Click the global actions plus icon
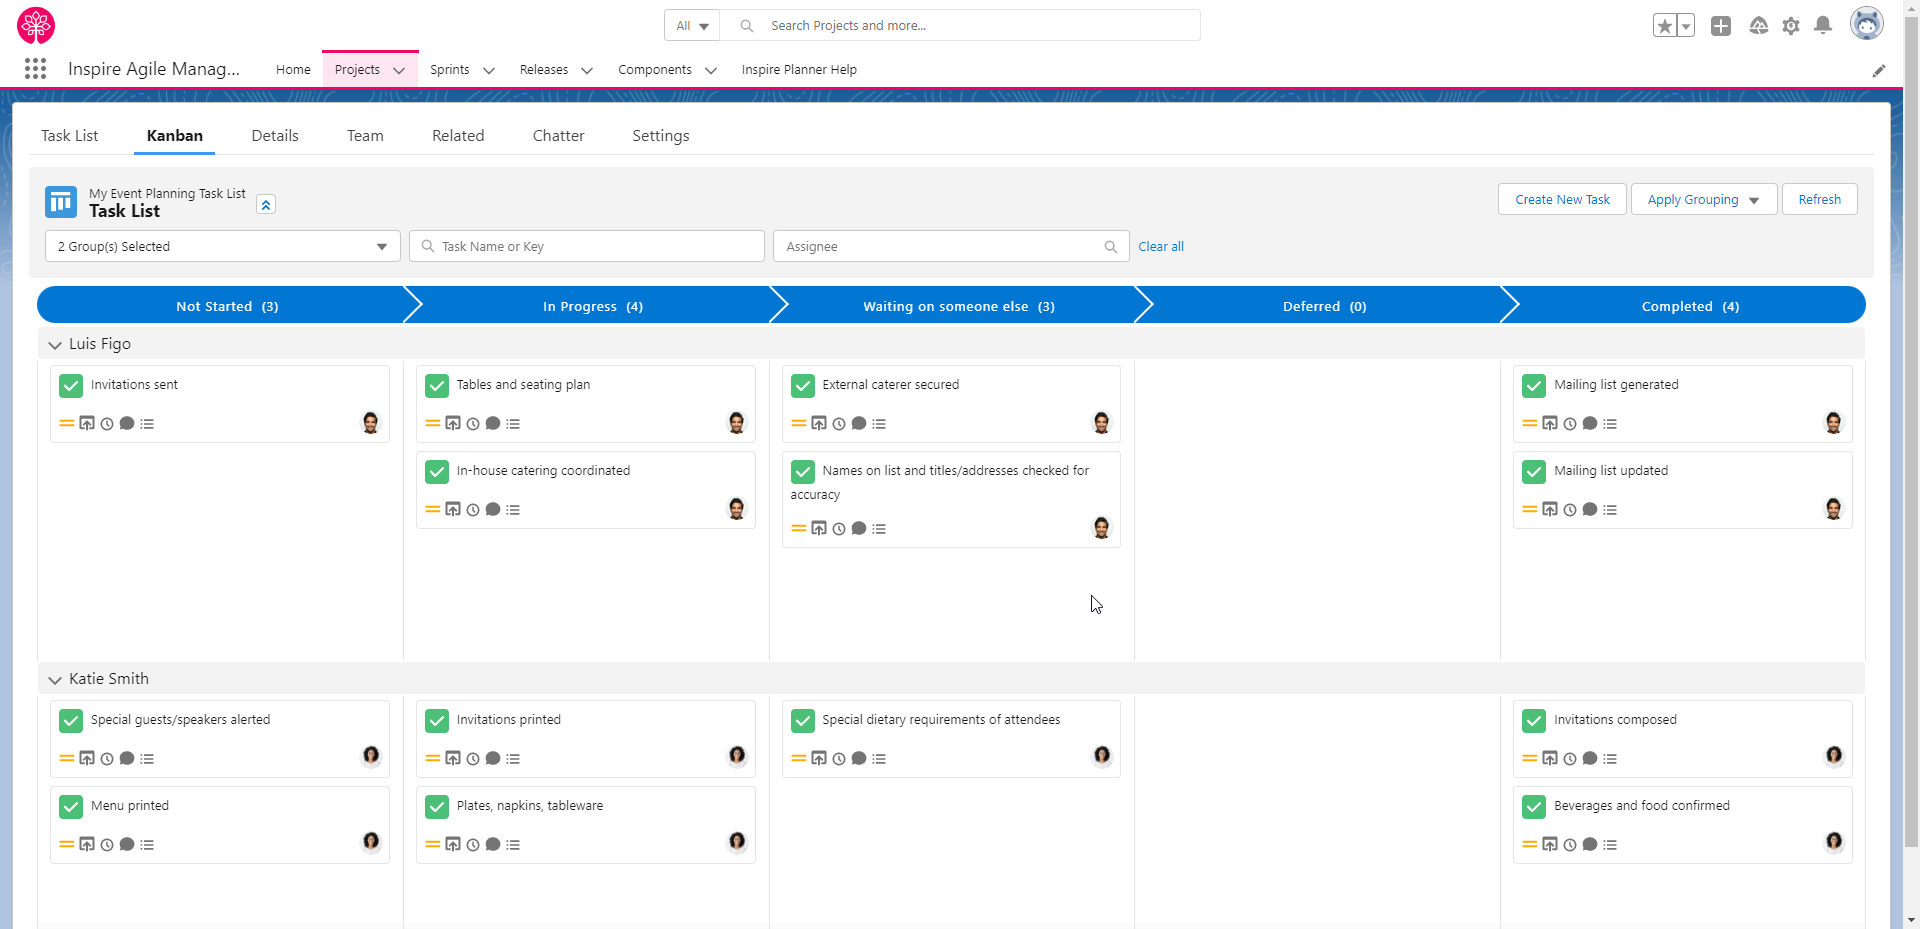This screenshot has height=929, width=1920. pos(1720,26)
